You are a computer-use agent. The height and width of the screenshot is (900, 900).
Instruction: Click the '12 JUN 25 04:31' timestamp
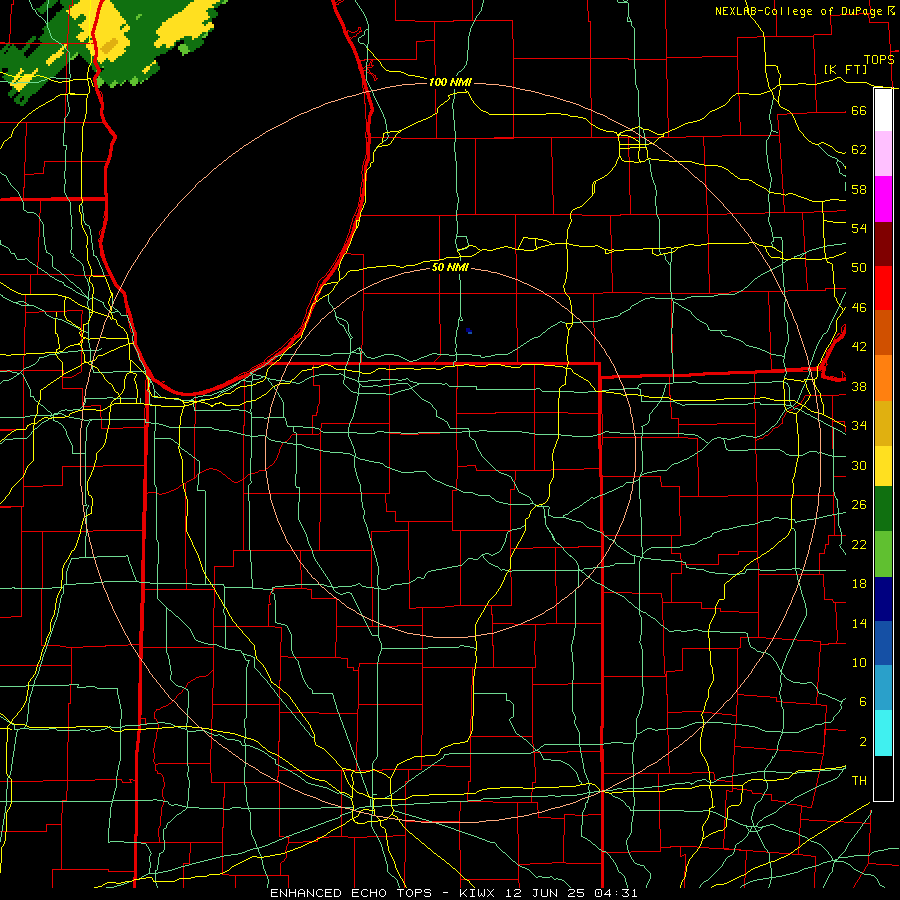(571, 893)
